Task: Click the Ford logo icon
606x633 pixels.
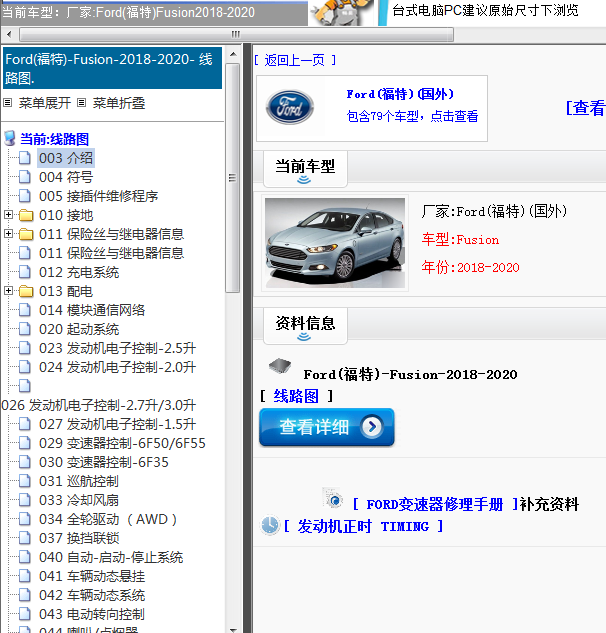Action: point(289,107)
